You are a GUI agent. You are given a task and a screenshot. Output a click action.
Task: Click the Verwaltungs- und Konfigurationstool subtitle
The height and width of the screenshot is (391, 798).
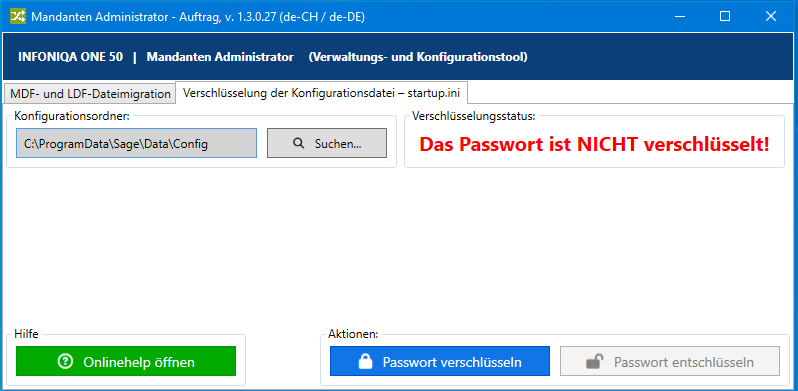point(418,57)
